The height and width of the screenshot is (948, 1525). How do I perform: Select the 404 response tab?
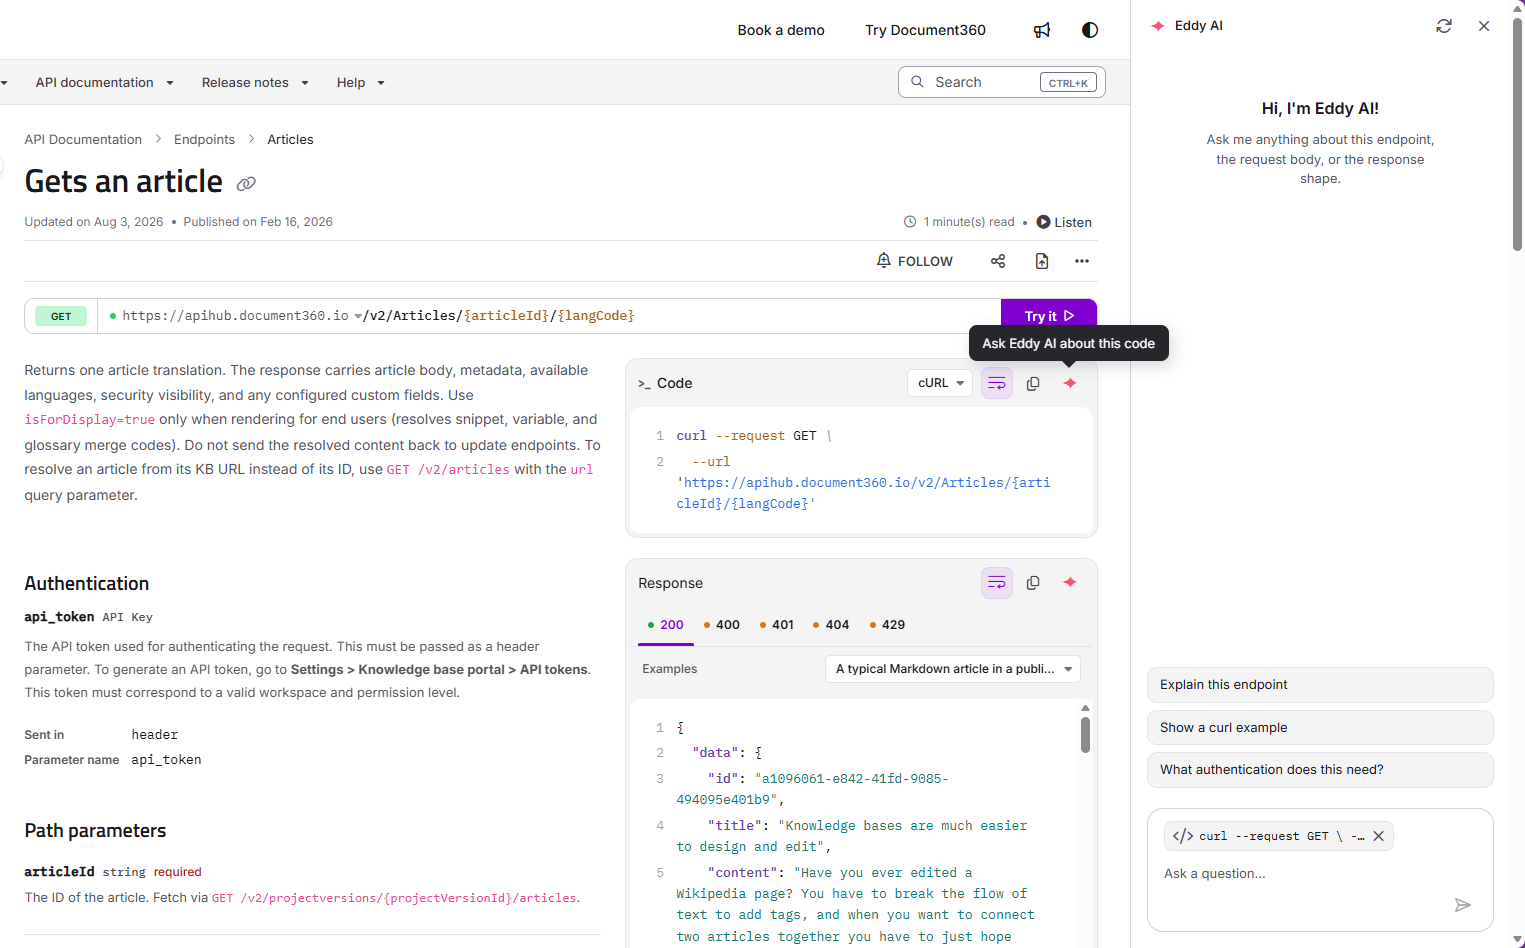click(x=830, y=625)
